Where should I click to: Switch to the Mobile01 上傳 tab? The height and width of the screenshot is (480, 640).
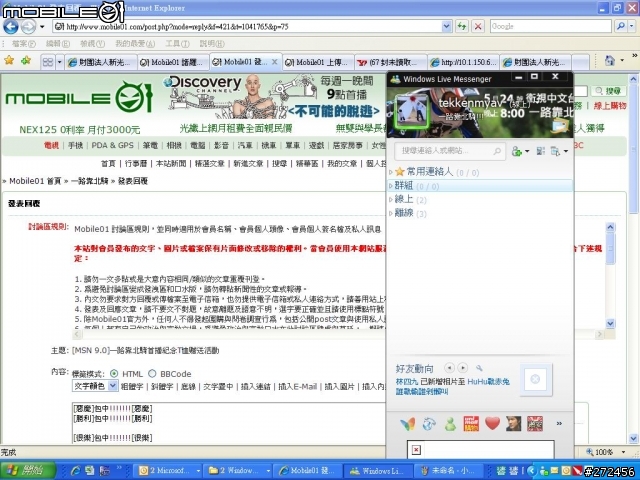pos(318,62)
